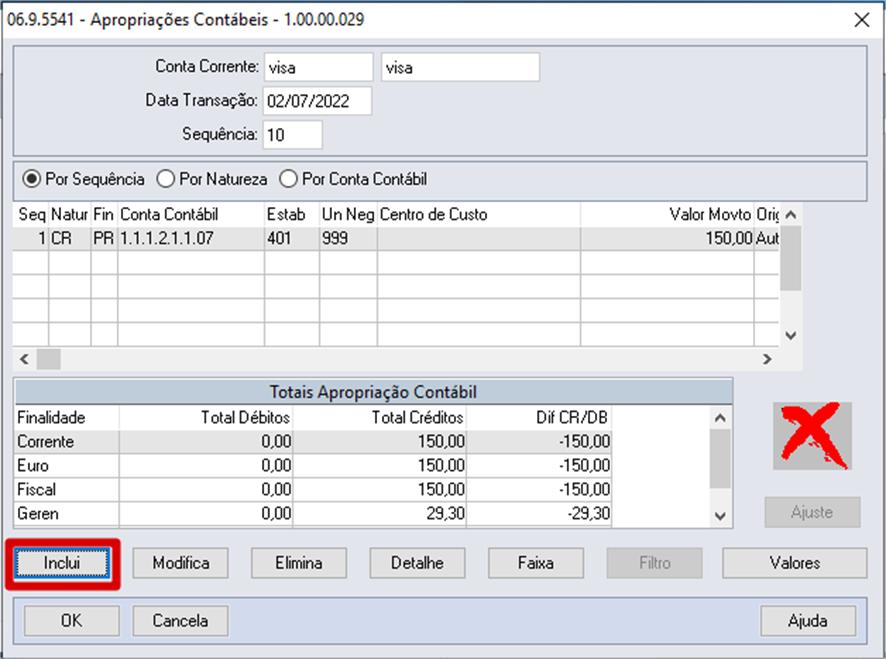Click the Natur column header
The image size is (886, 659).
70,215
